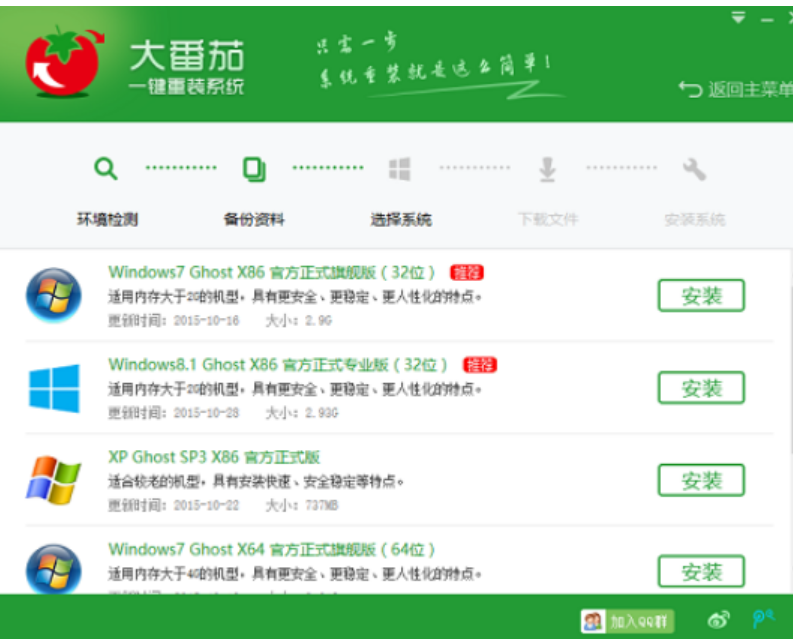Select the 安装系统 step label
Image resolution: width=793 pixels, height=639 pixels.
694,220
